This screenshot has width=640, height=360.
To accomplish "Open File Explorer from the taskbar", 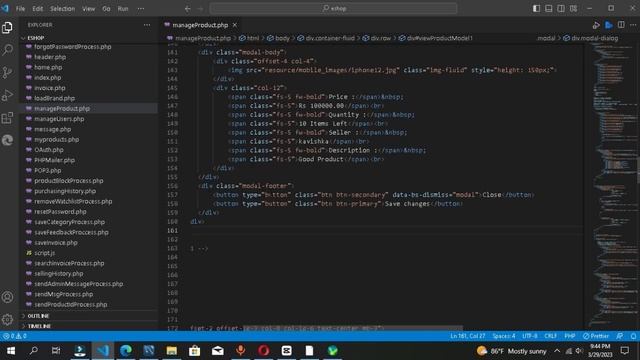I will pos(171,351).
